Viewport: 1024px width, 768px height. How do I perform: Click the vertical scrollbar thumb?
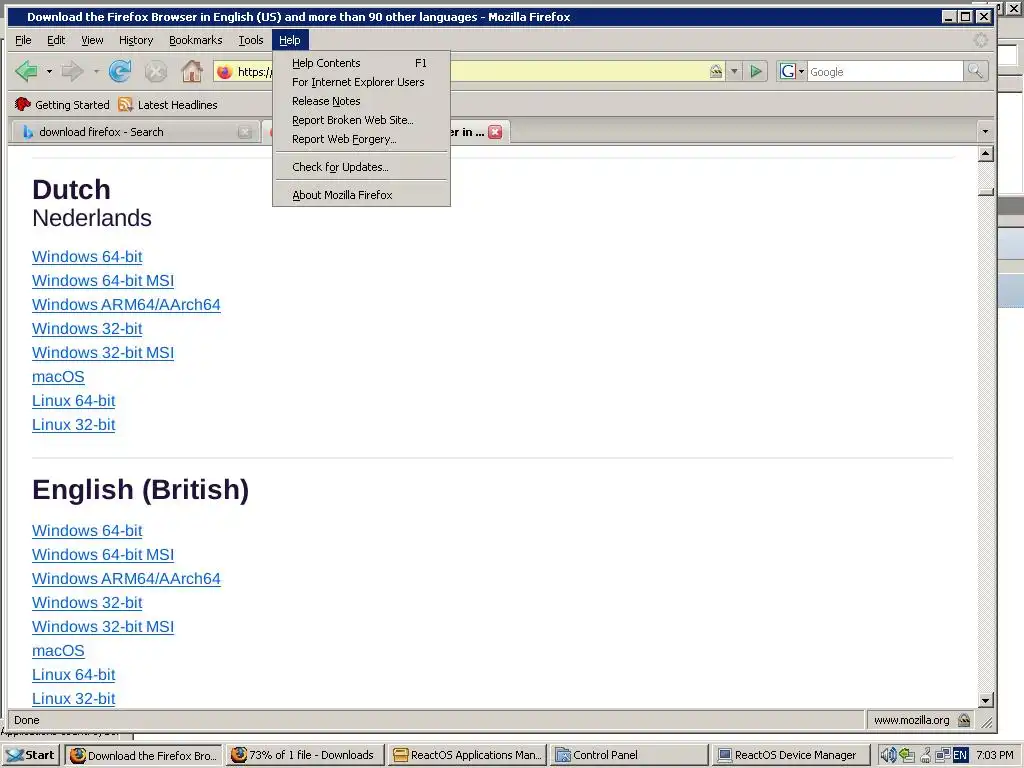985,192
